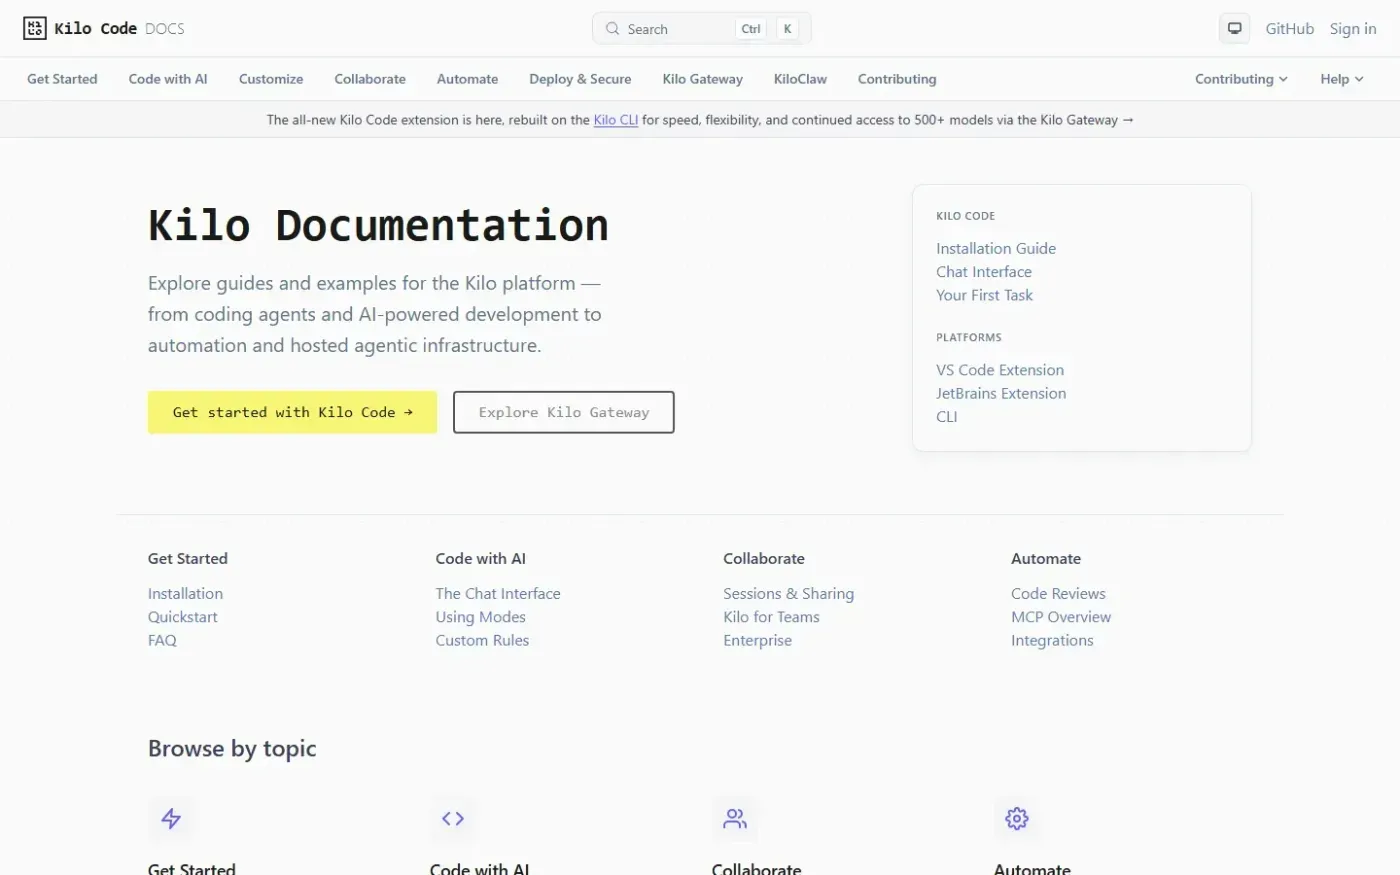Open the GitHub link

click(1289, 29)
